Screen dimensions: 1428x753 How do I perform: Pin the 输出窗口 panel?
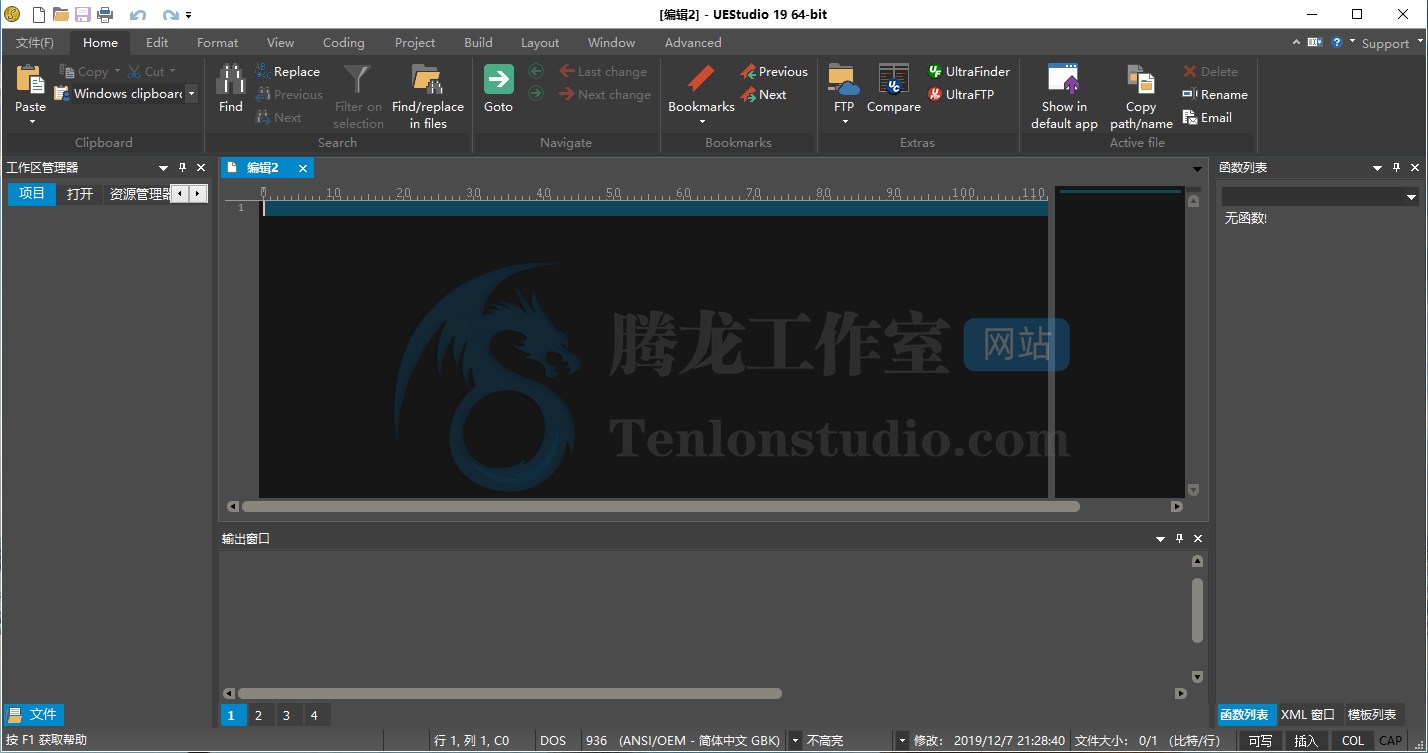[x=1179, y=538]
